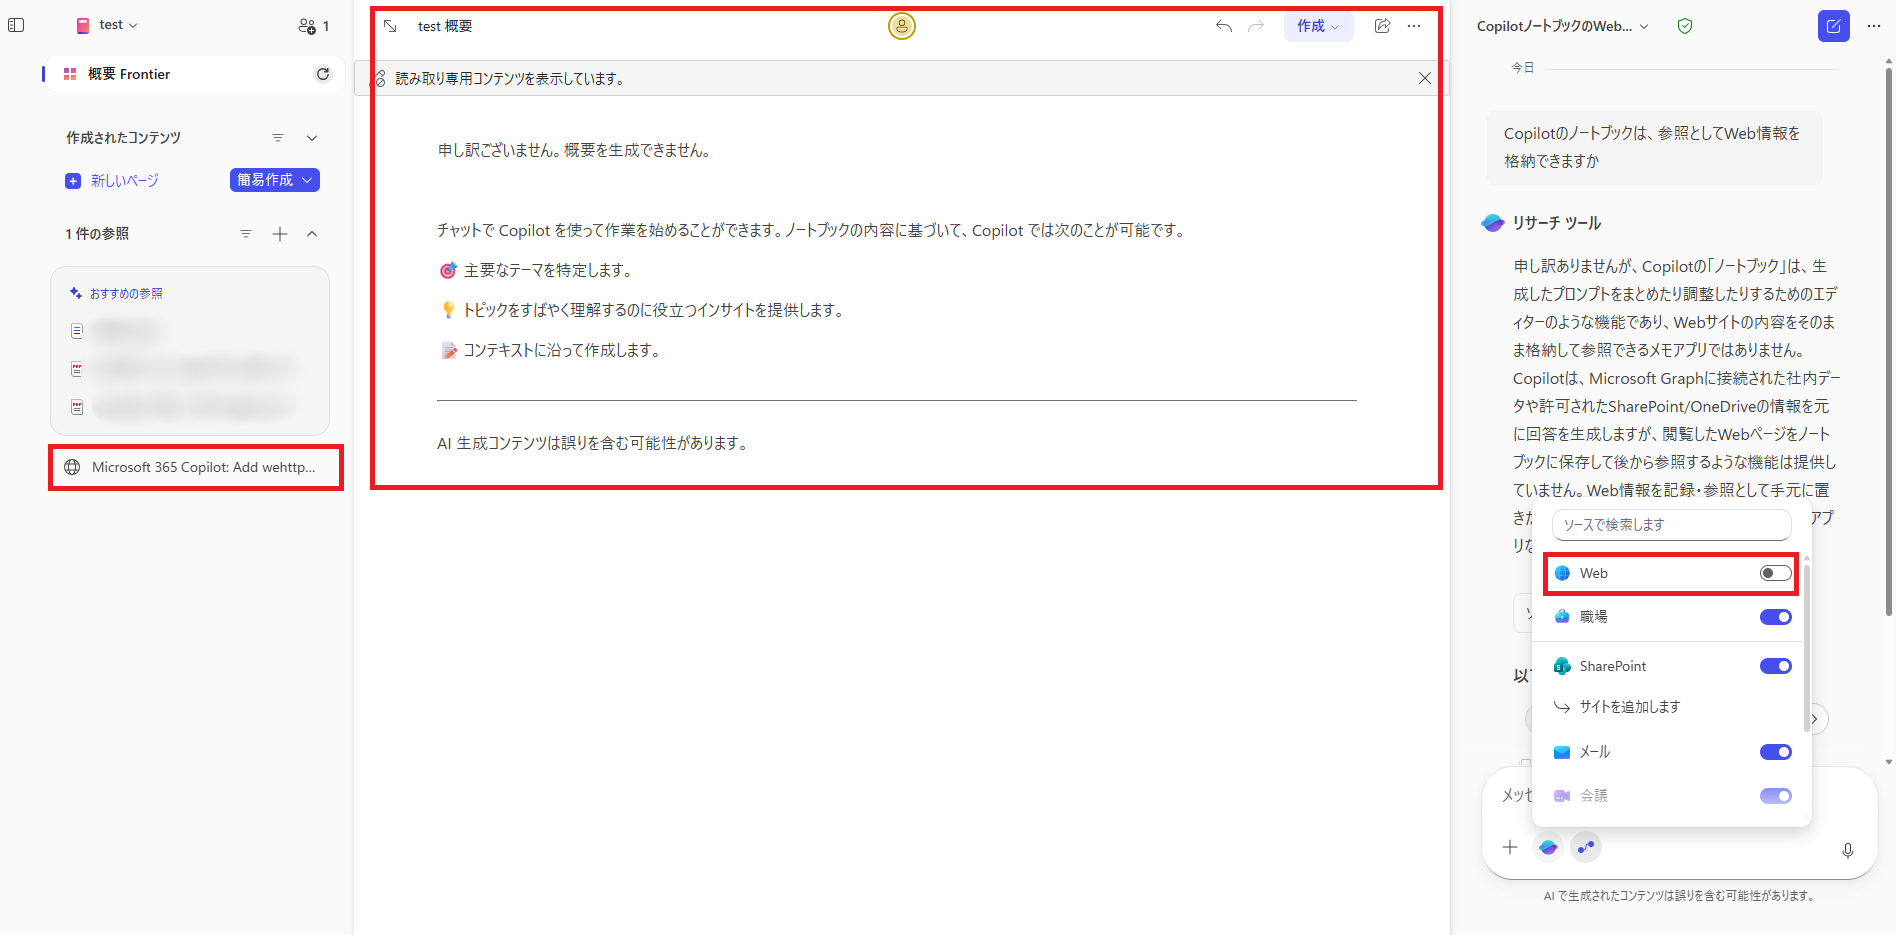Screen dimensions: 1896x935
Task: Refresh the 概要 Frontier page
Action: [322, 73]
